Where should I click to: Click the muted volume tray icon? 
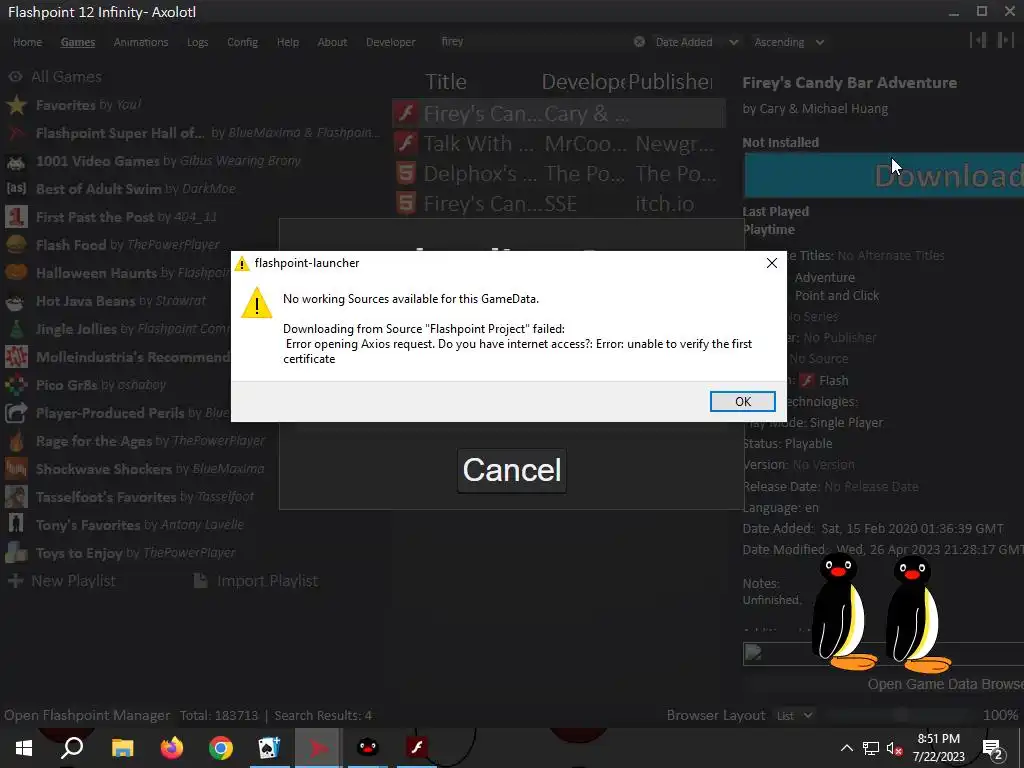click(x=894, y=748)
